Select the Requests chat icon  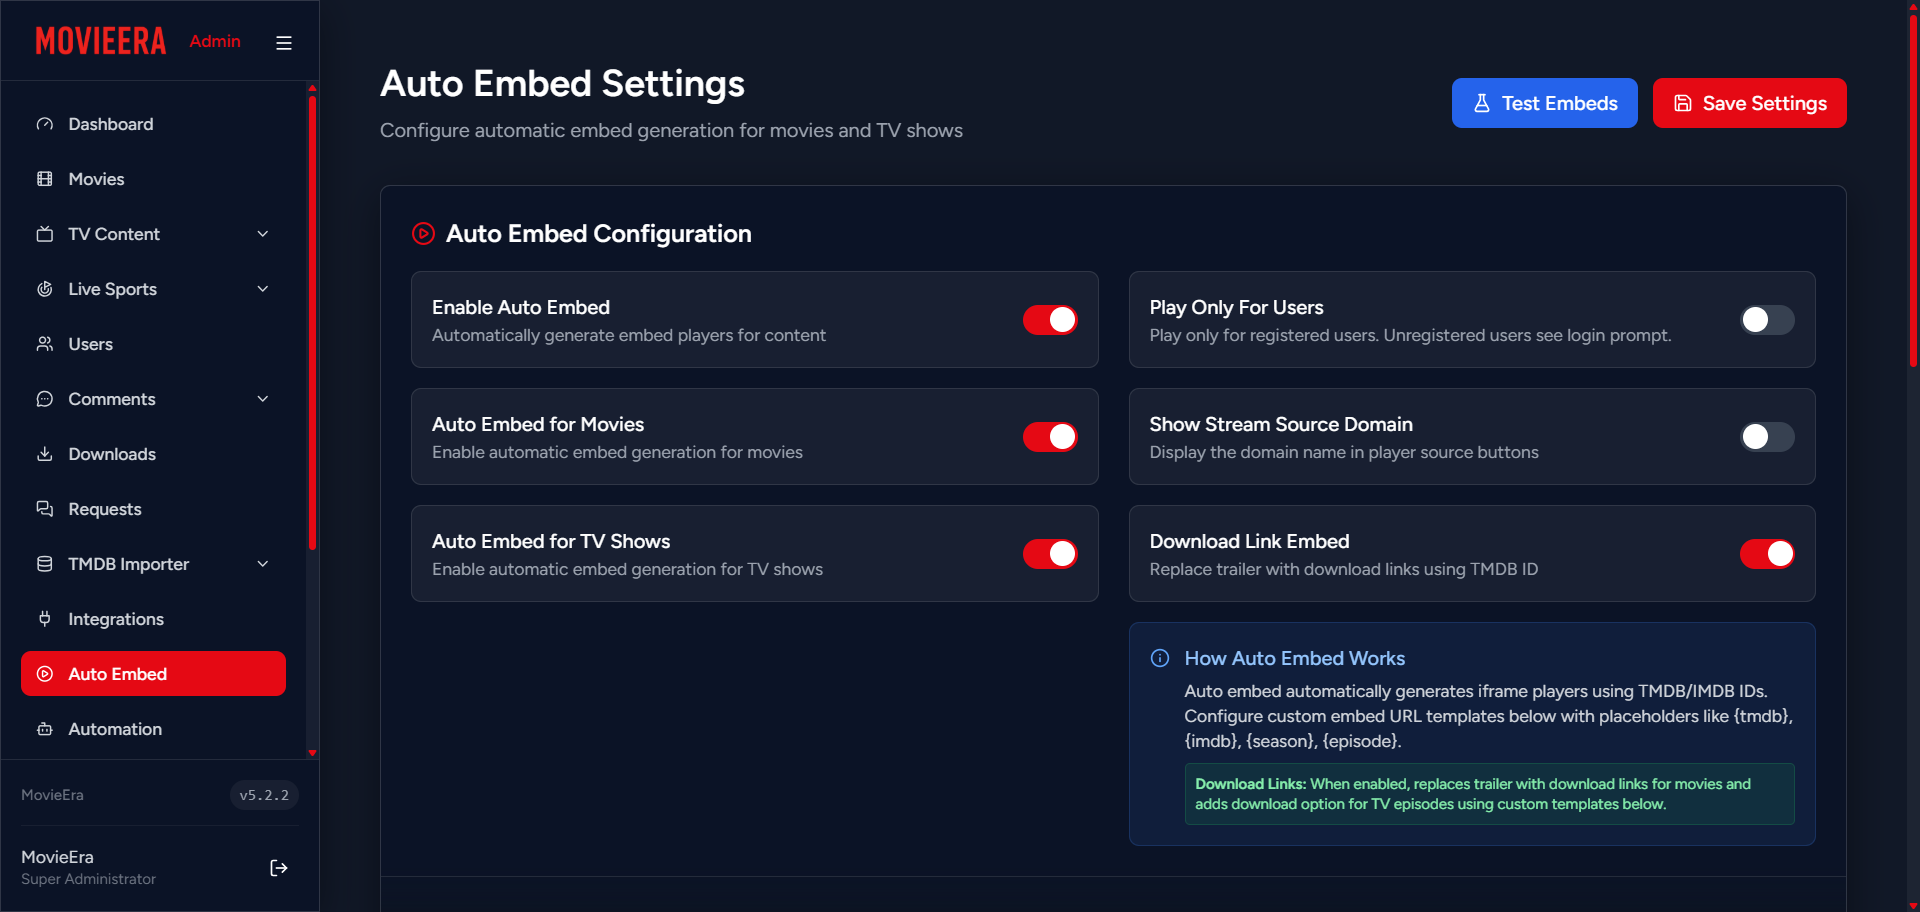click(x=45, y=509)
